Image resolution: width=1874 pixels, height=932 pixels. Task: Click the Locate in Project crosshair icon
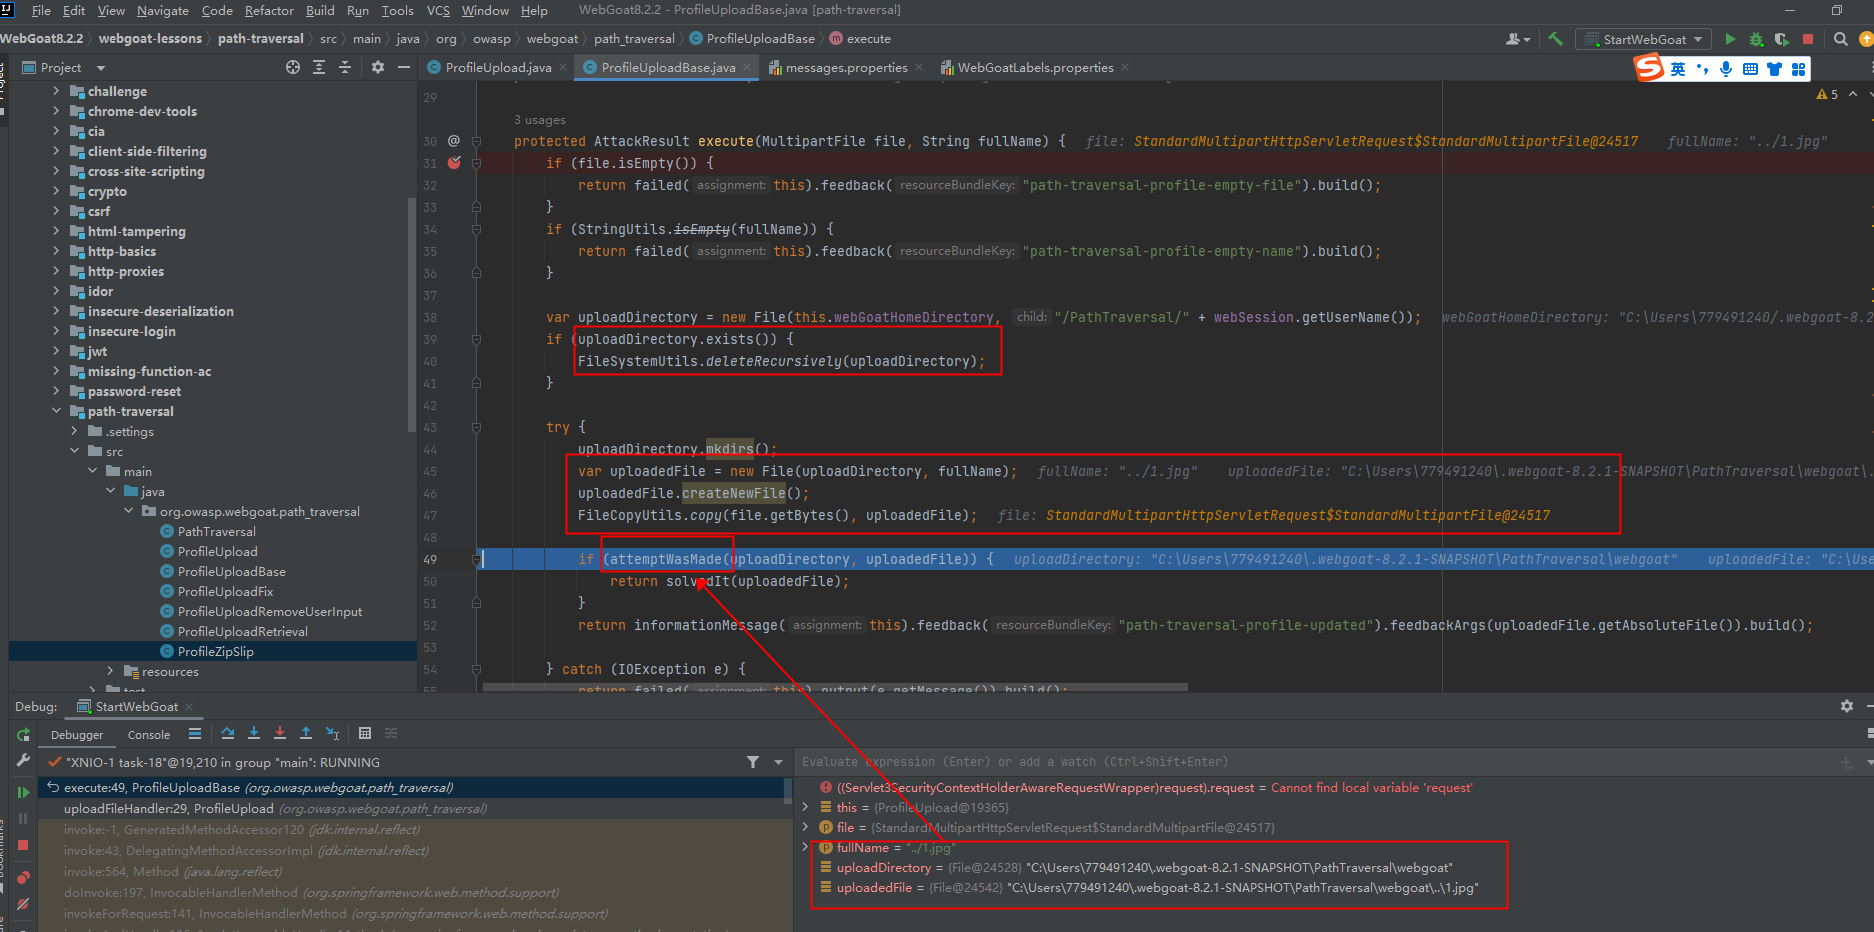[x=293, y=67]
